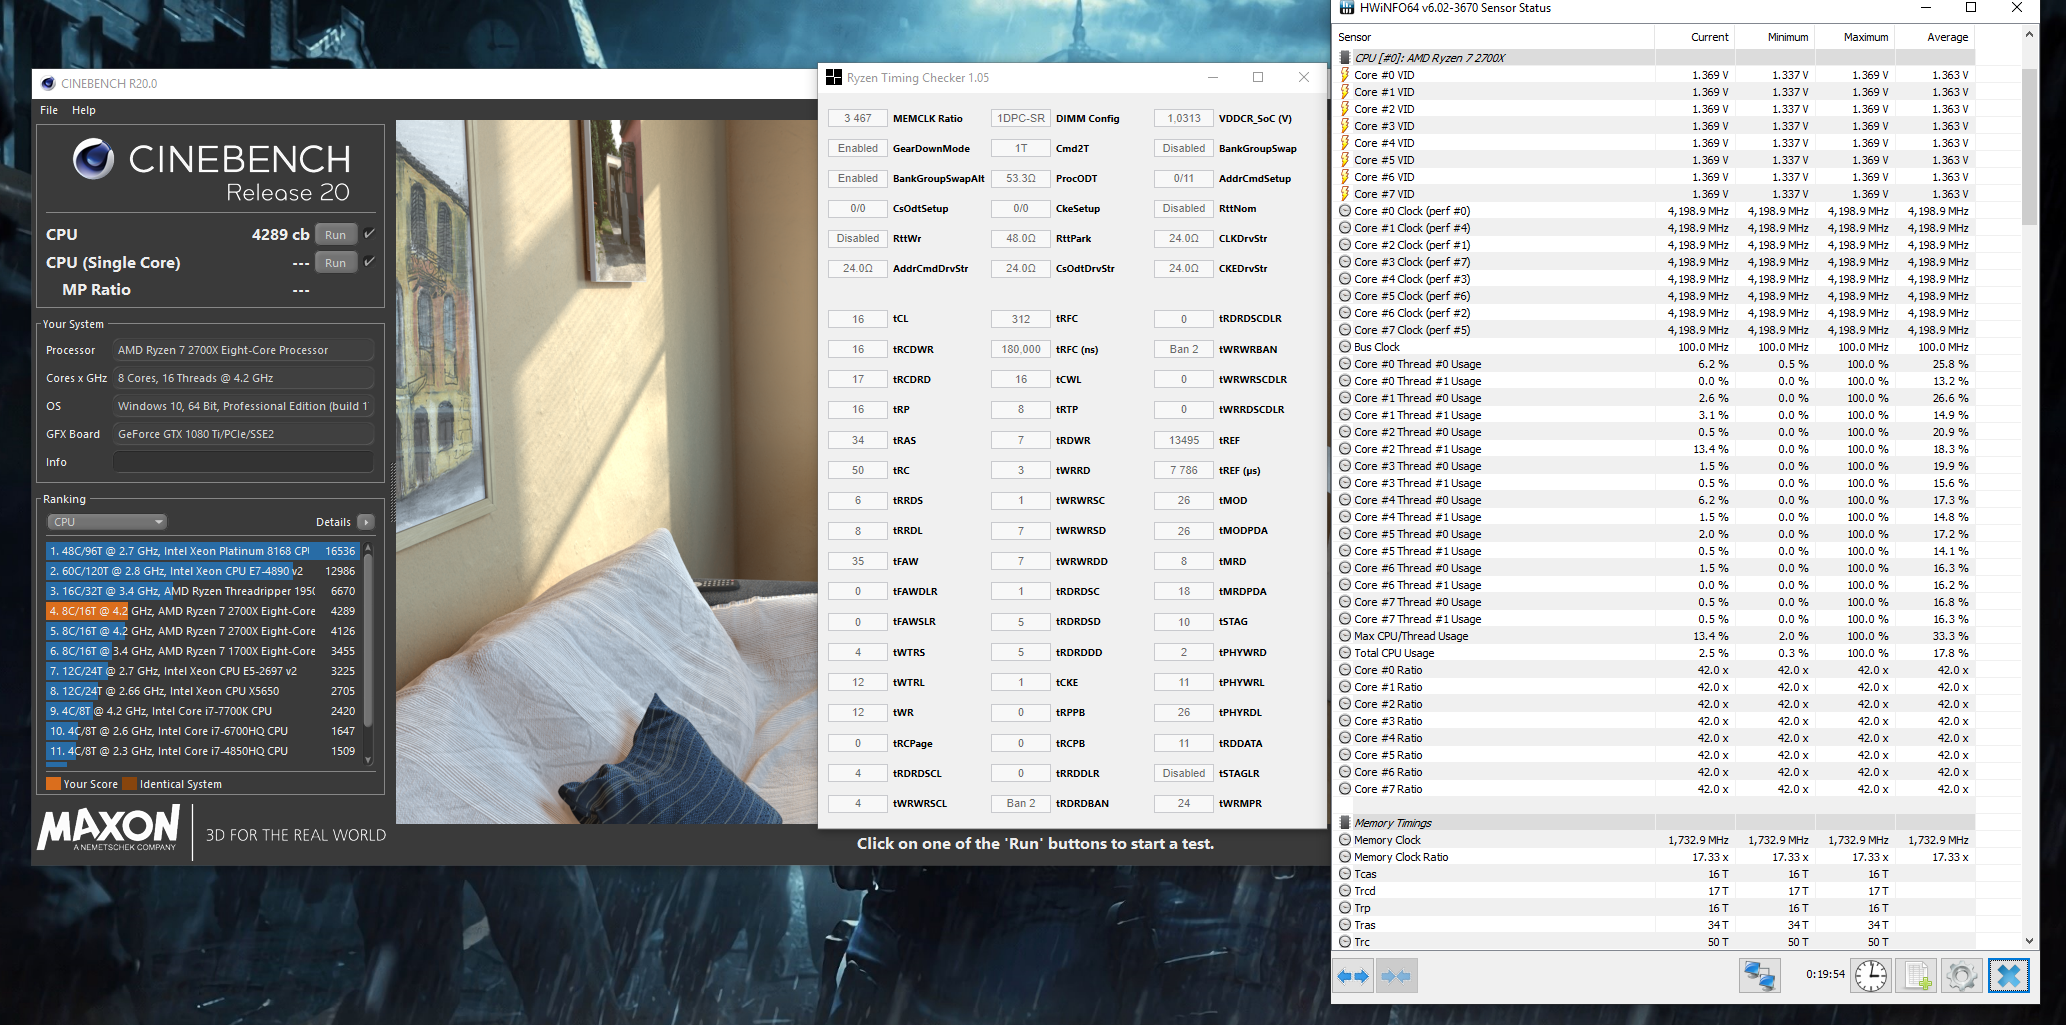
Task: Click the VDDCR_SoC value 1,0313
Action: pyautogui.click(x=1184, y=118)
